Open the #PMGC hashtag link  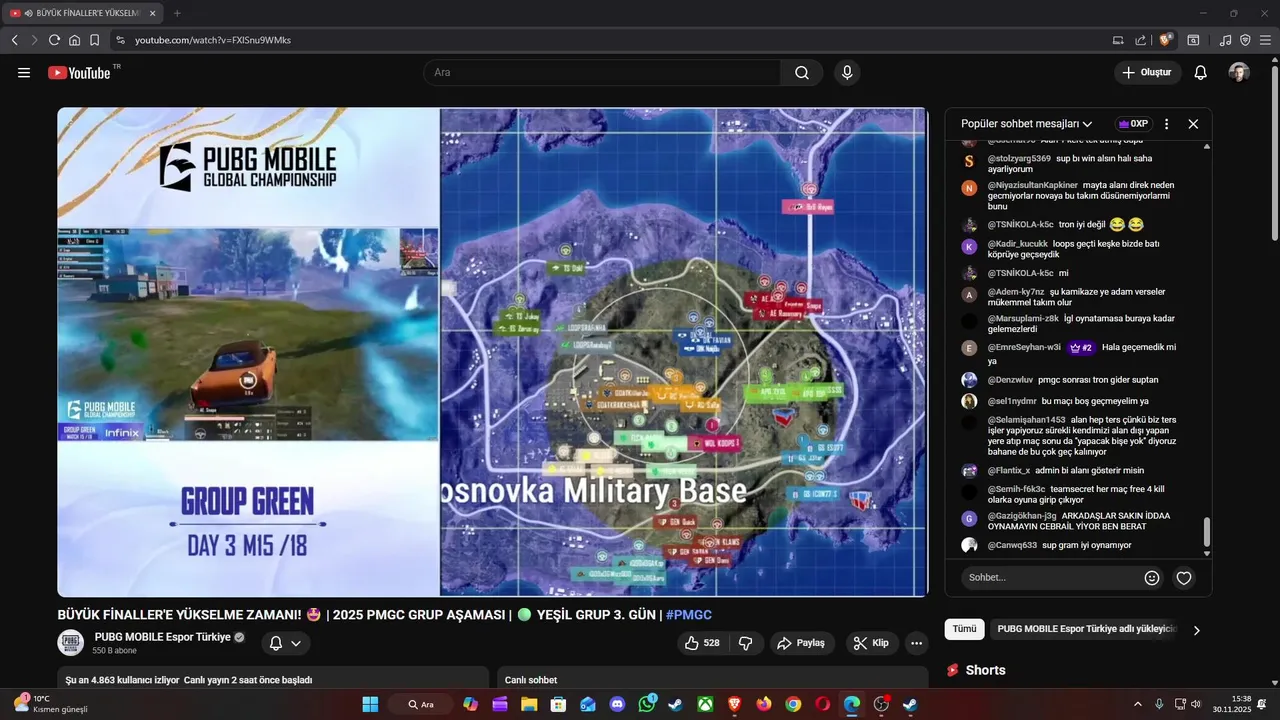tap(689, 615)
